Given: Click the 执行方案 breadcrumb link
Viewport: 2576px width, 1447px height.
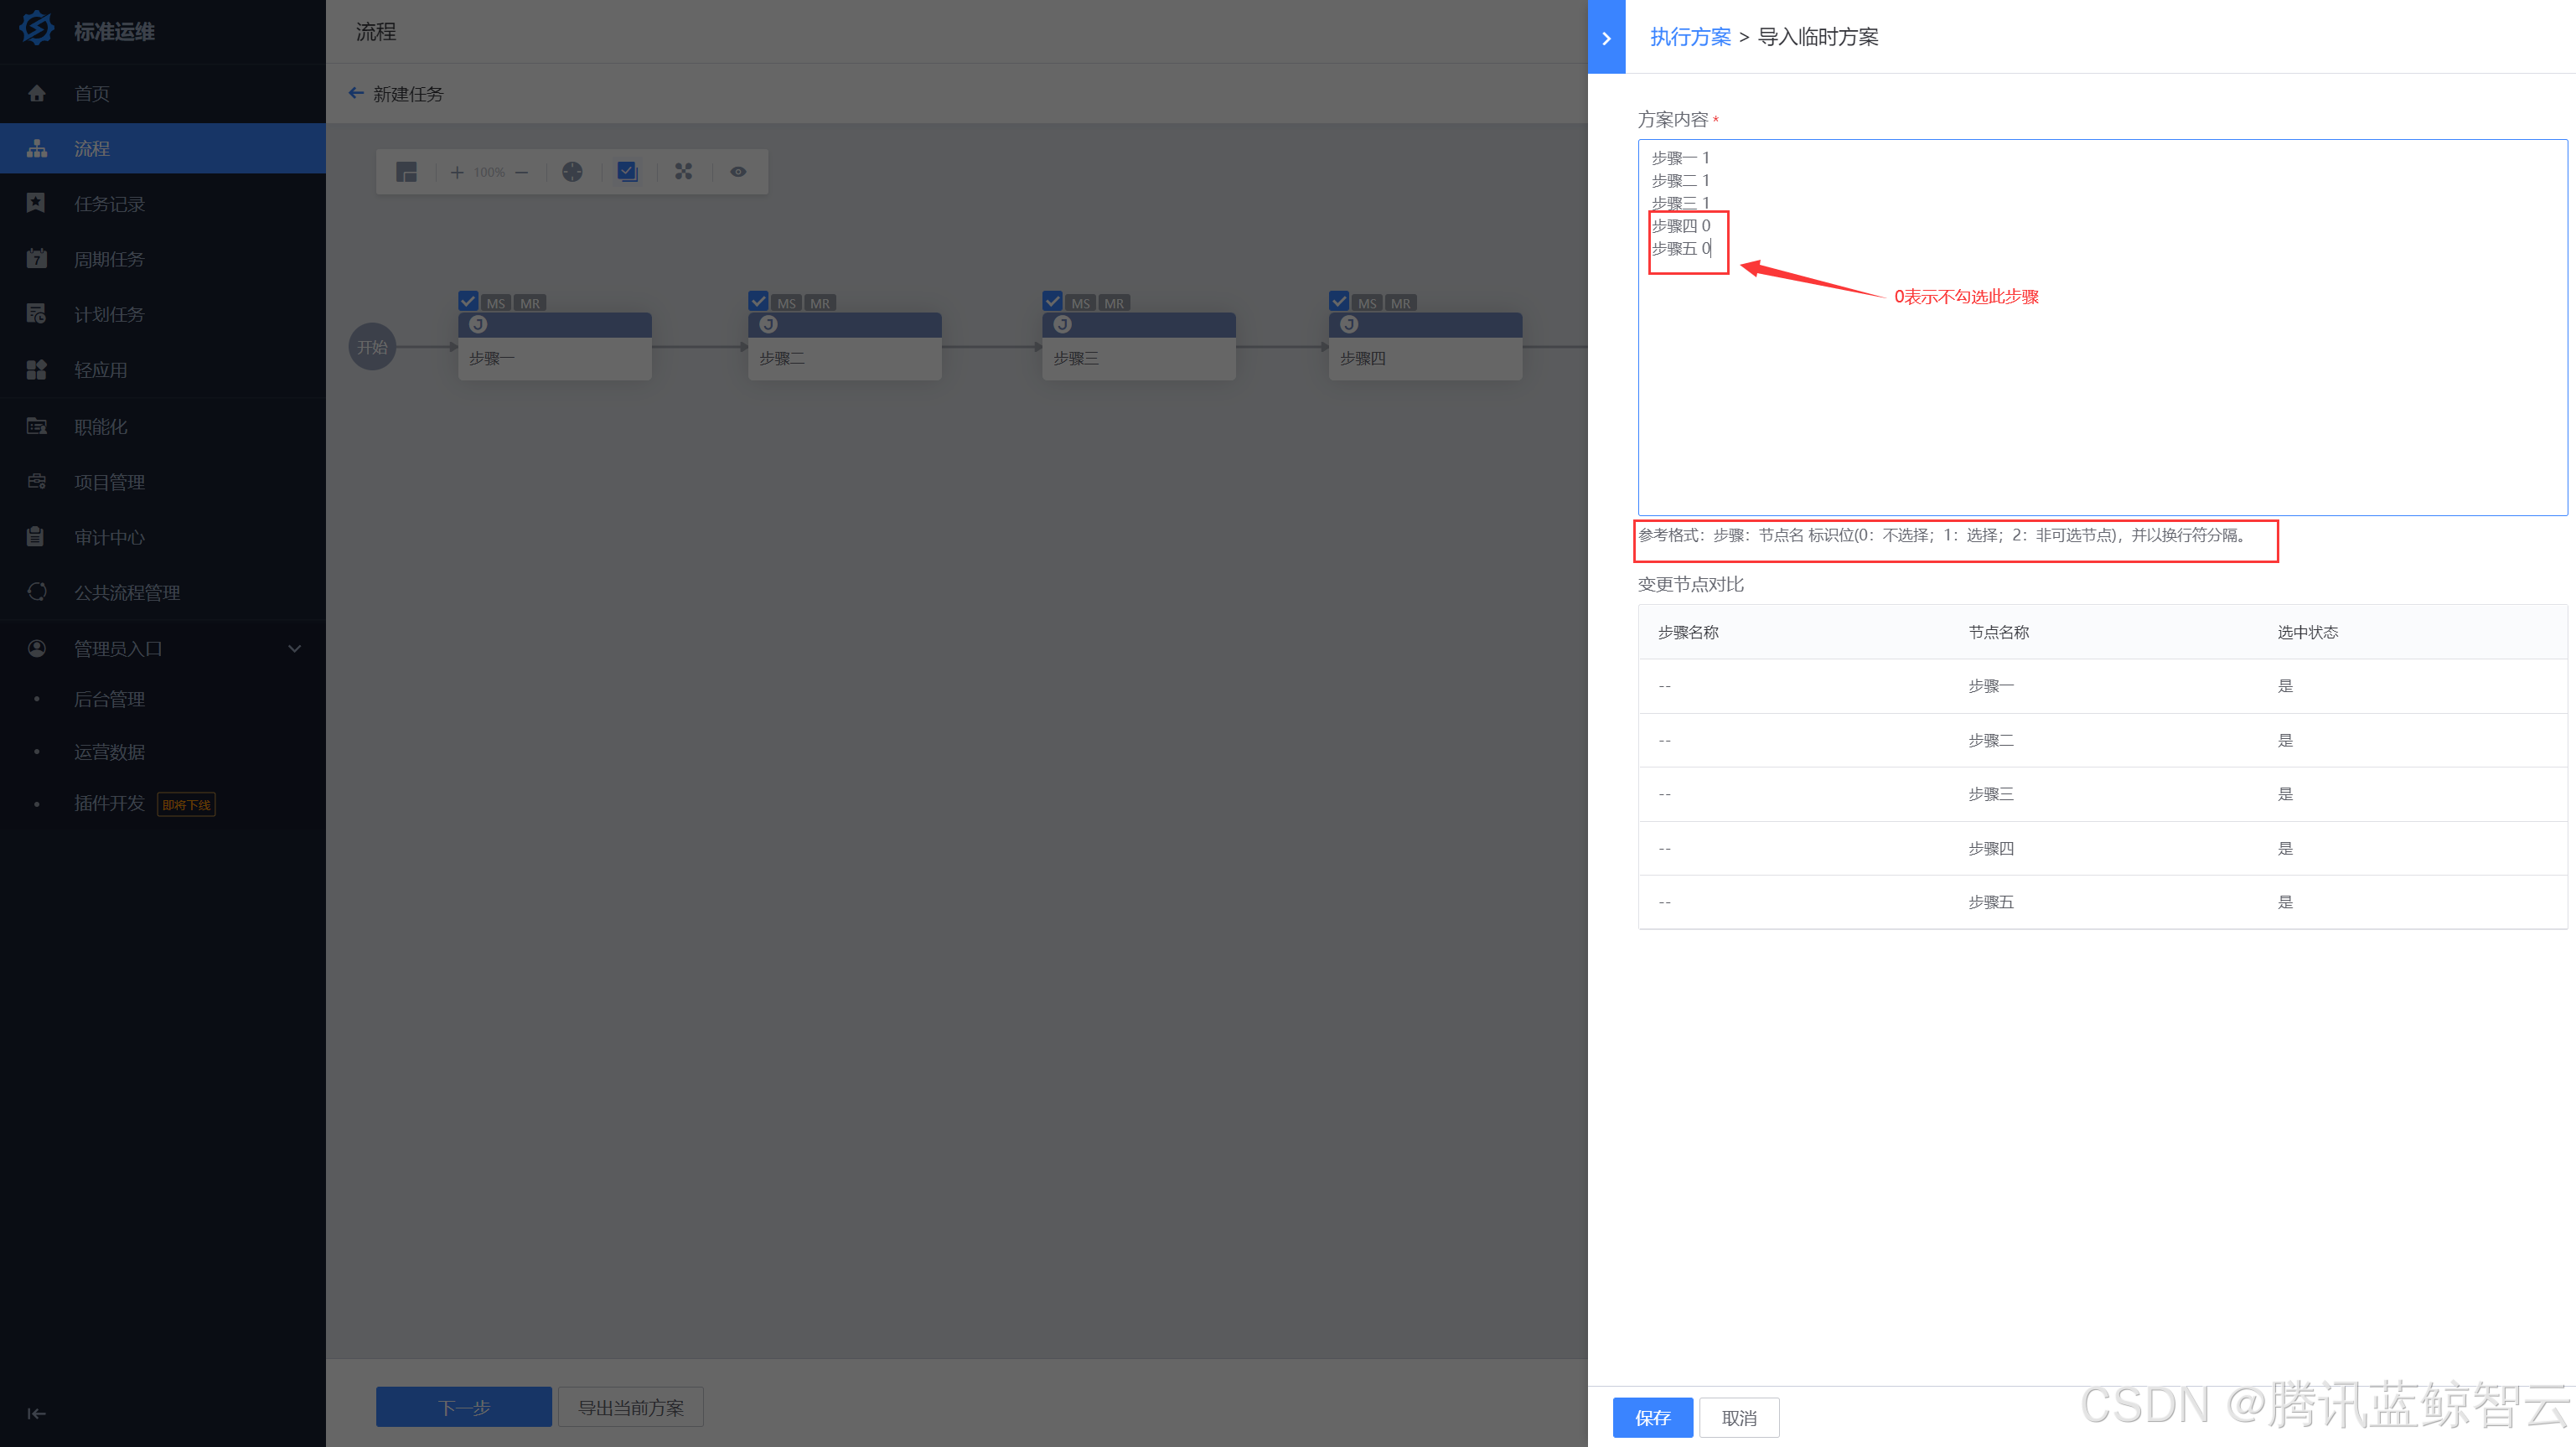Looking at the screenshot, I should [1690, 37].
